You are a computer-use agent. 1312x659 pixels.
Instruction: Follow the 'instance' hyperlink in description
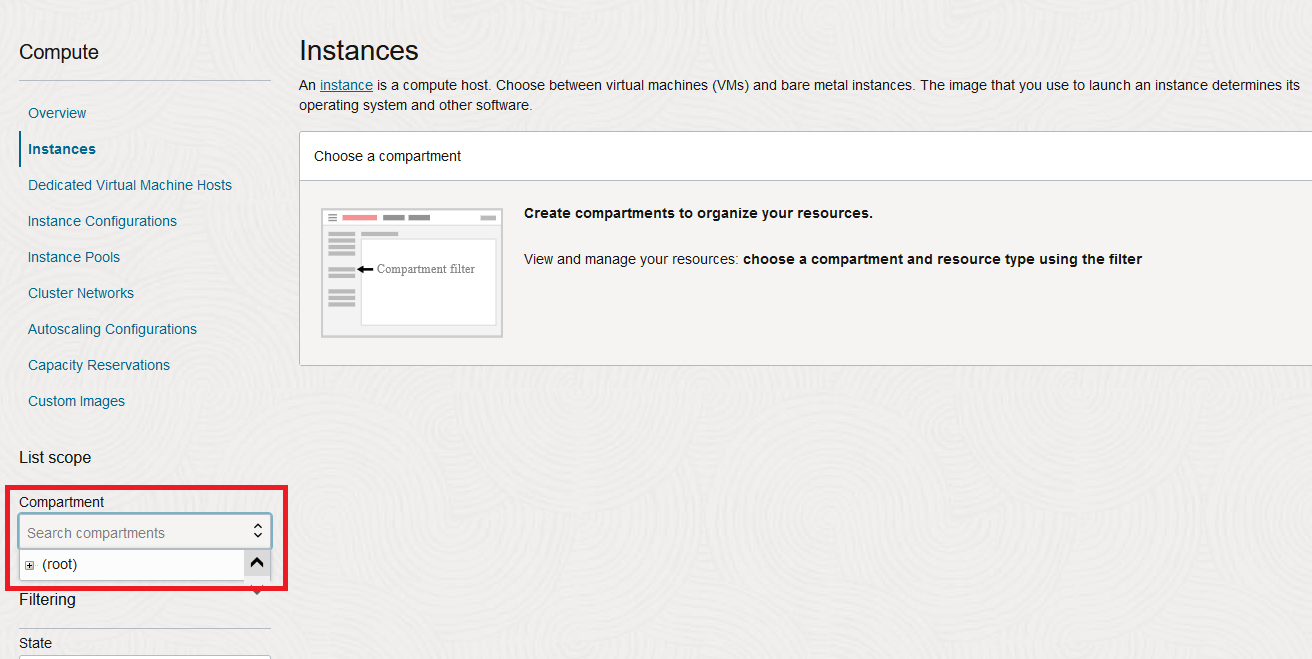pyautogui.click(x=346, y=86)
